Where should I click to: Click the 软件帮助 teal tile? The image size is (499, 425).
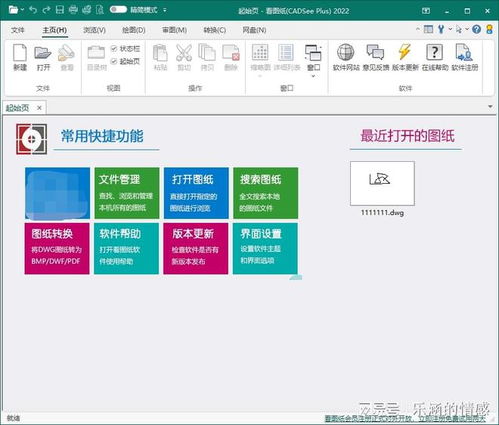point(126,249)
